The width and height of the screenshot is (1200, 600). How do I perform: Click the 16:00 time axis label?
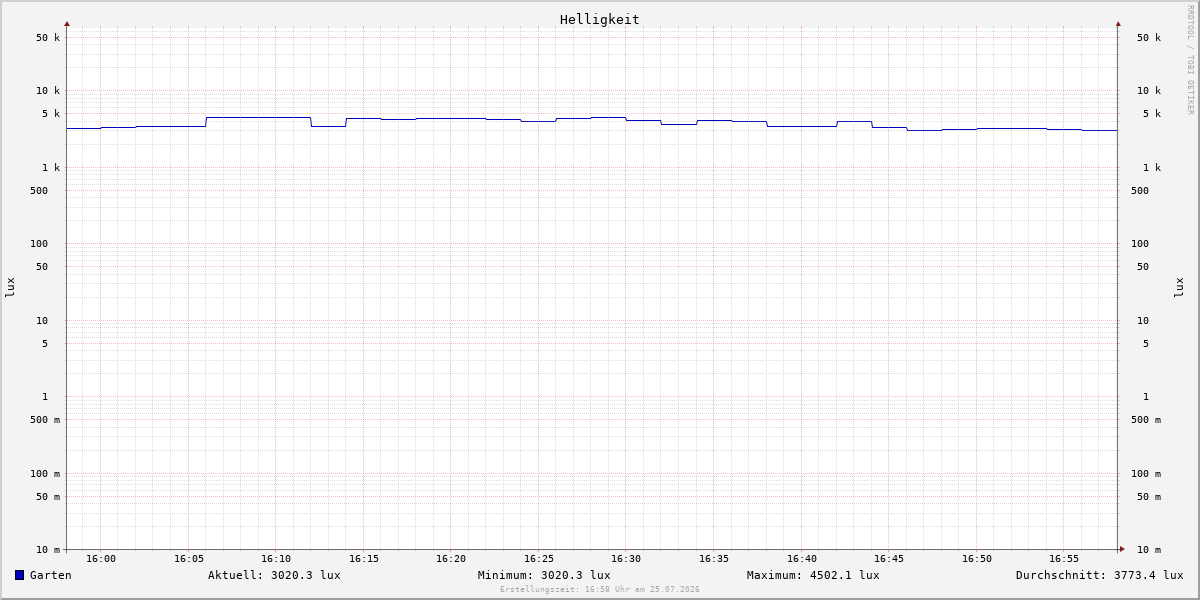pyautogui.click(x=101, y=559)
